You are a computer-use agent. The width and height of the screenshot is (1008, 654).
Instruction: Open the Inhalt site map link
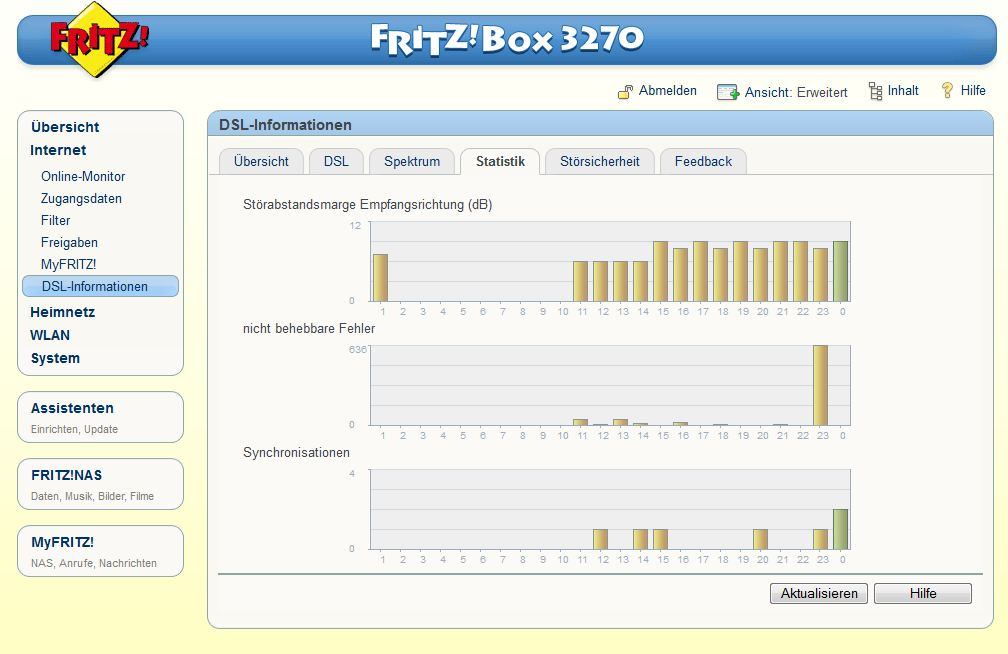pyautogui.click(x=903, y=91)
